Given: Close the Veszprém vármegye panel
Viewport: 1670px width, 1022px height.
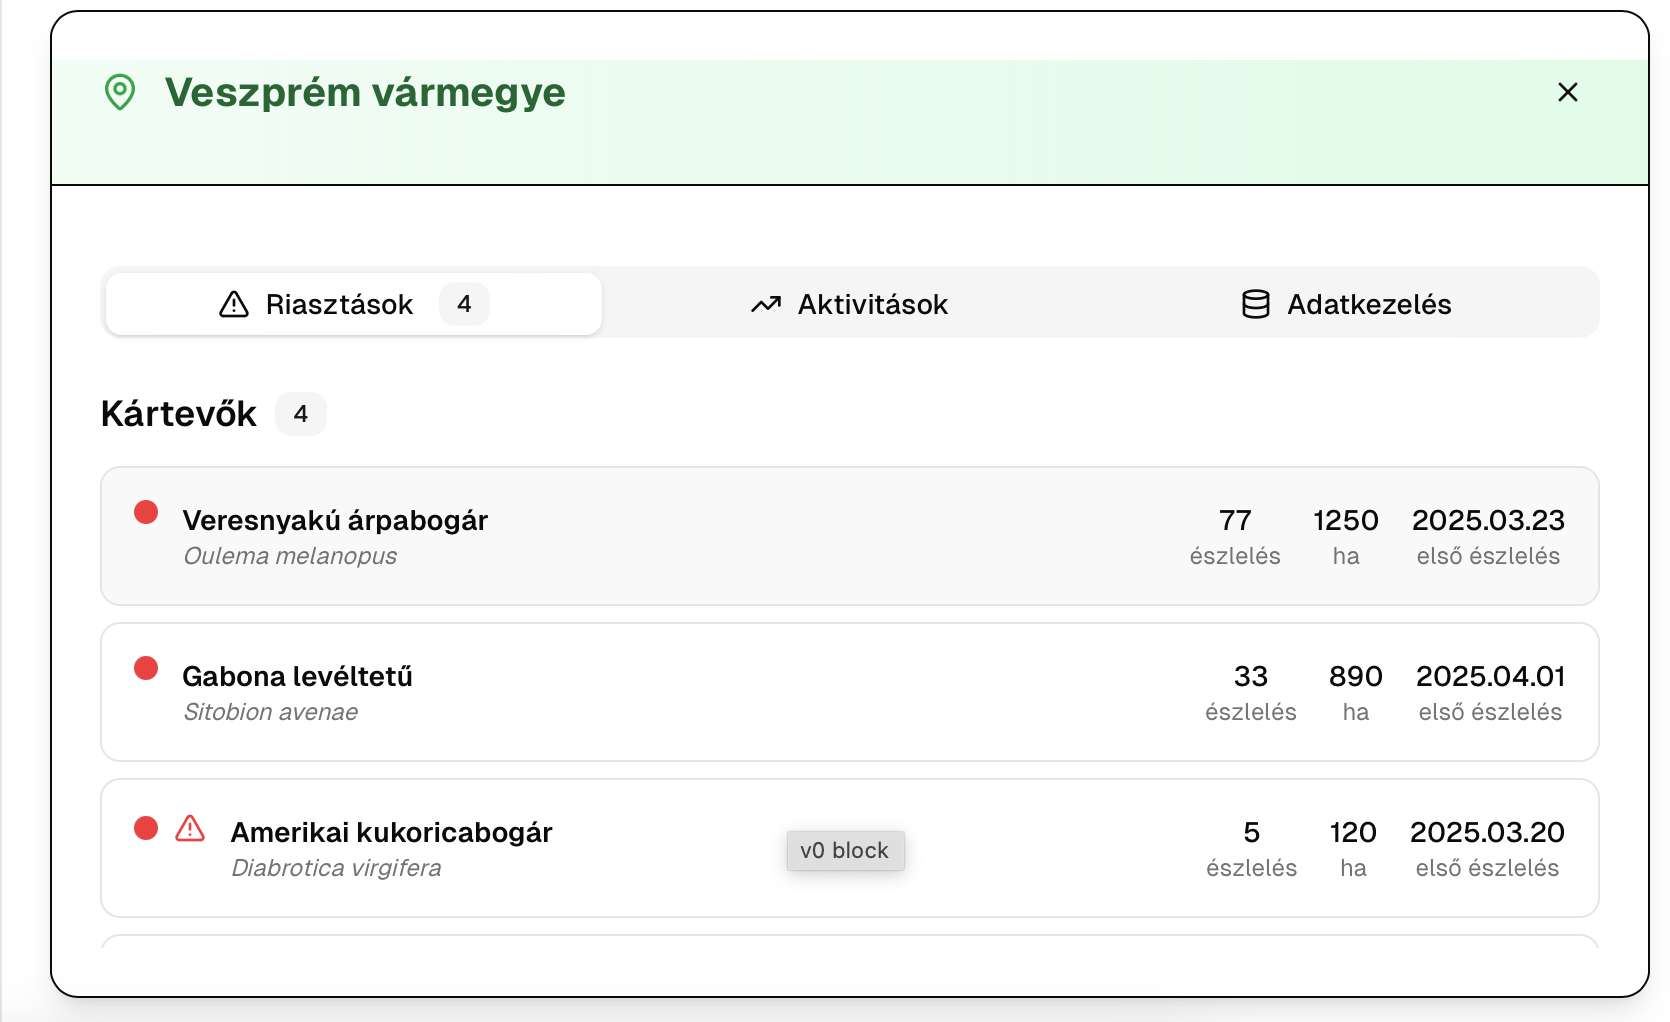Looking at the screenshot, I should (x=1567, y=92).
